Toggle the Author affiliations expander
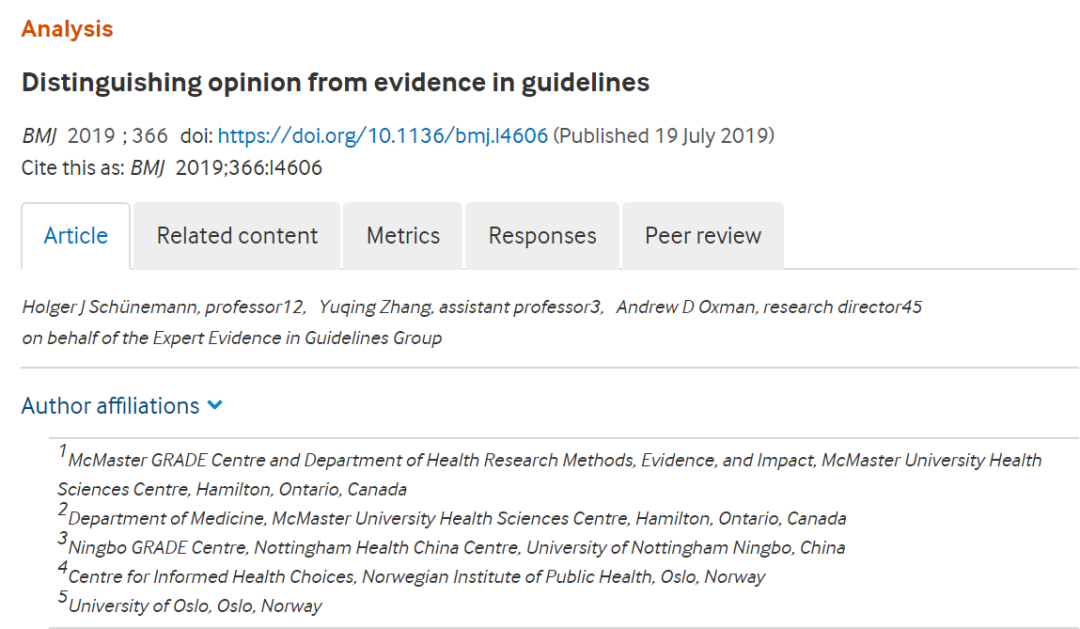Viewport: 1080px width, 629px height. tap(122, 406)
